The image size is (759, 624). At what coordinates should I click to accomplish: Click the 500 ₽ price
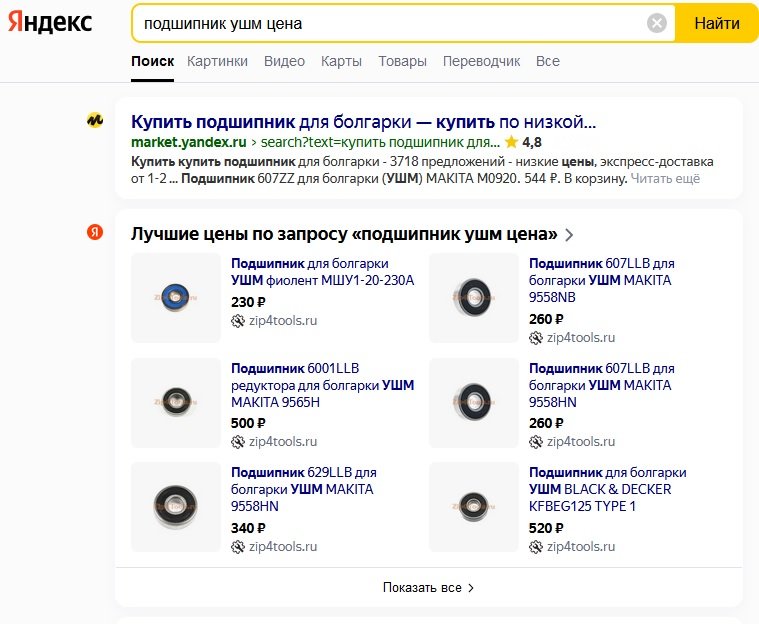[x=248, y=423]
